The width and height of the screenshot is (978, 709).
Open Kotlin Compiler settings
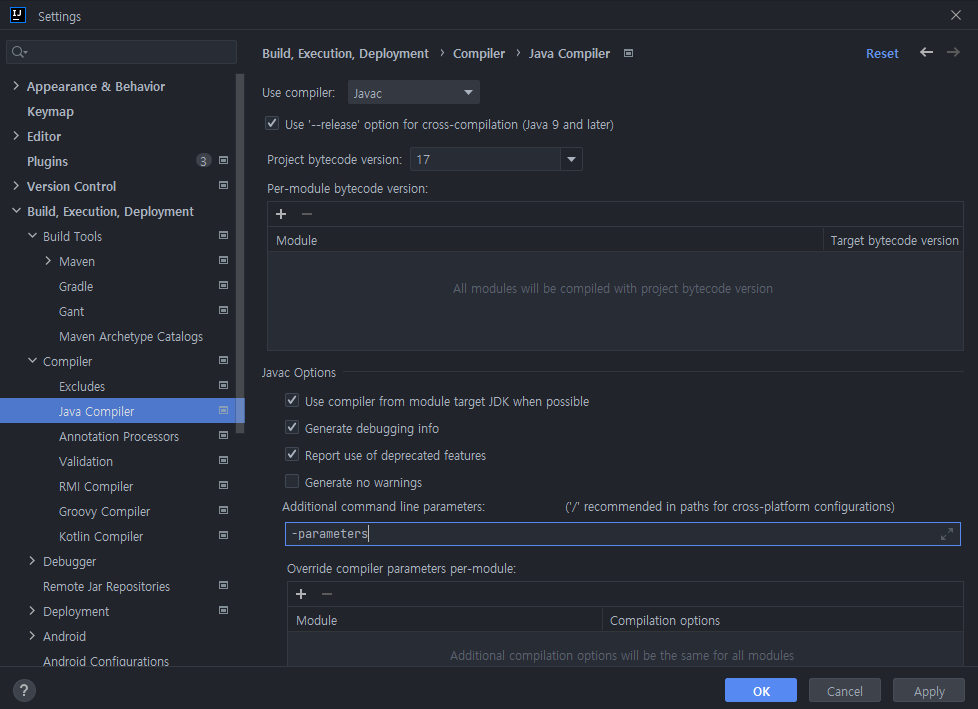pyautogui.click(x=101, y=536)
